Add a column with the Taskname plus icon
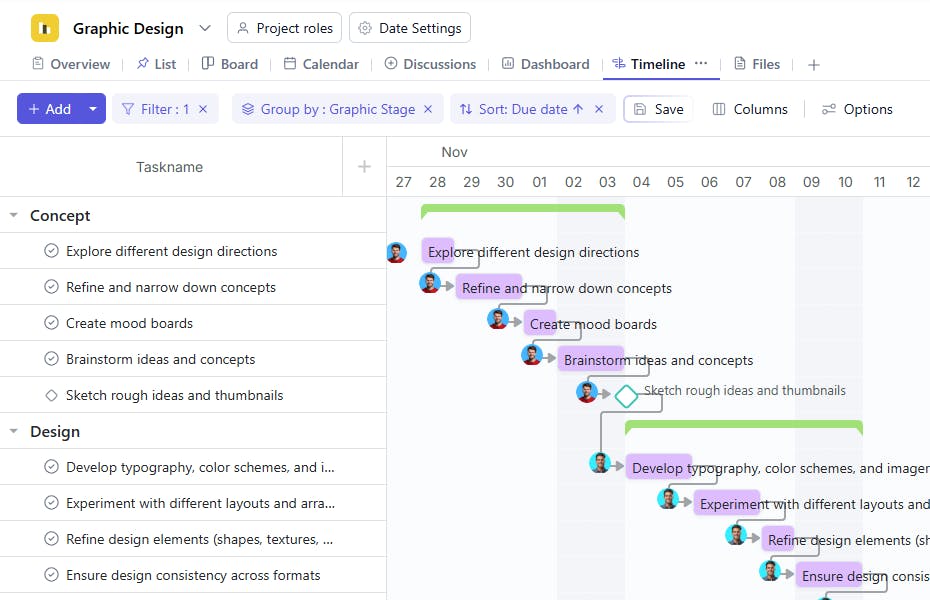The height and width of the screenshot is (600, 930). (x=364, y=167)
